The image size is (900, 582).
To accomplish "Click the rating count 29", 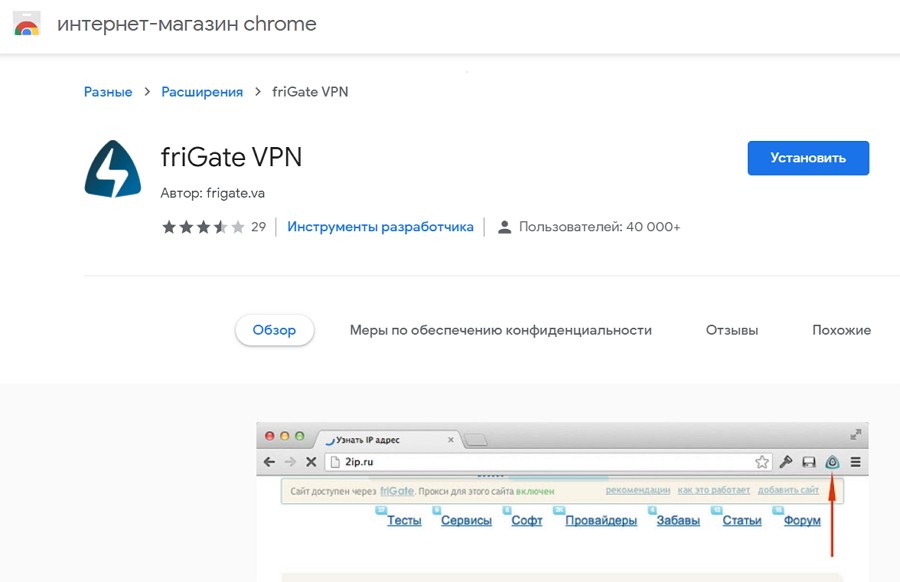I will tap(258, 227).
